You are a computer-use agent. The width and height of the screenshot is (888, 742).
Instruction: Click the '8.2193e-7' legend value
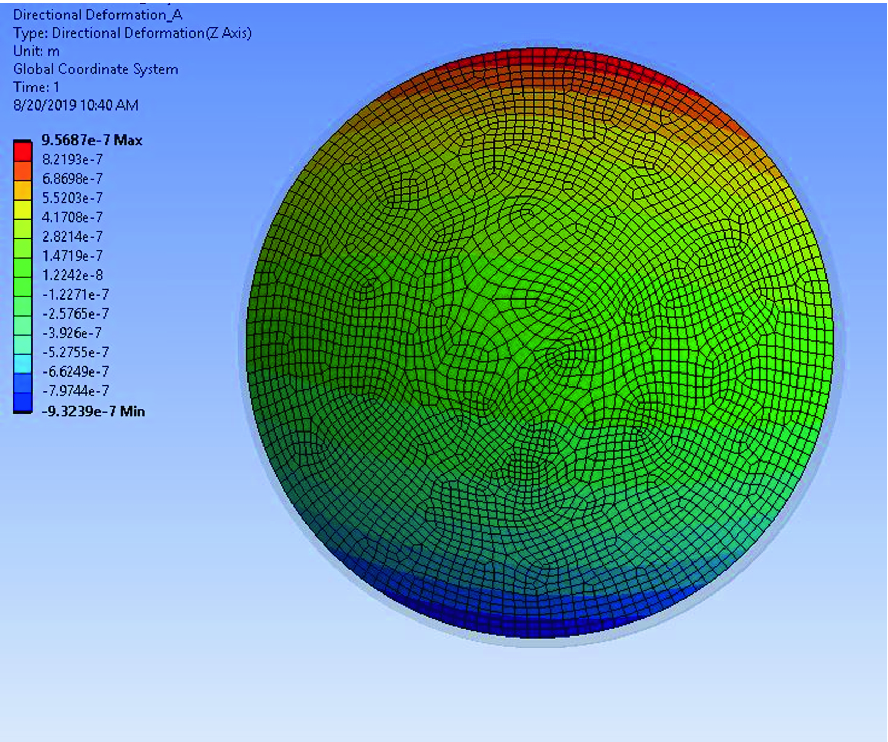pos(72,159)
